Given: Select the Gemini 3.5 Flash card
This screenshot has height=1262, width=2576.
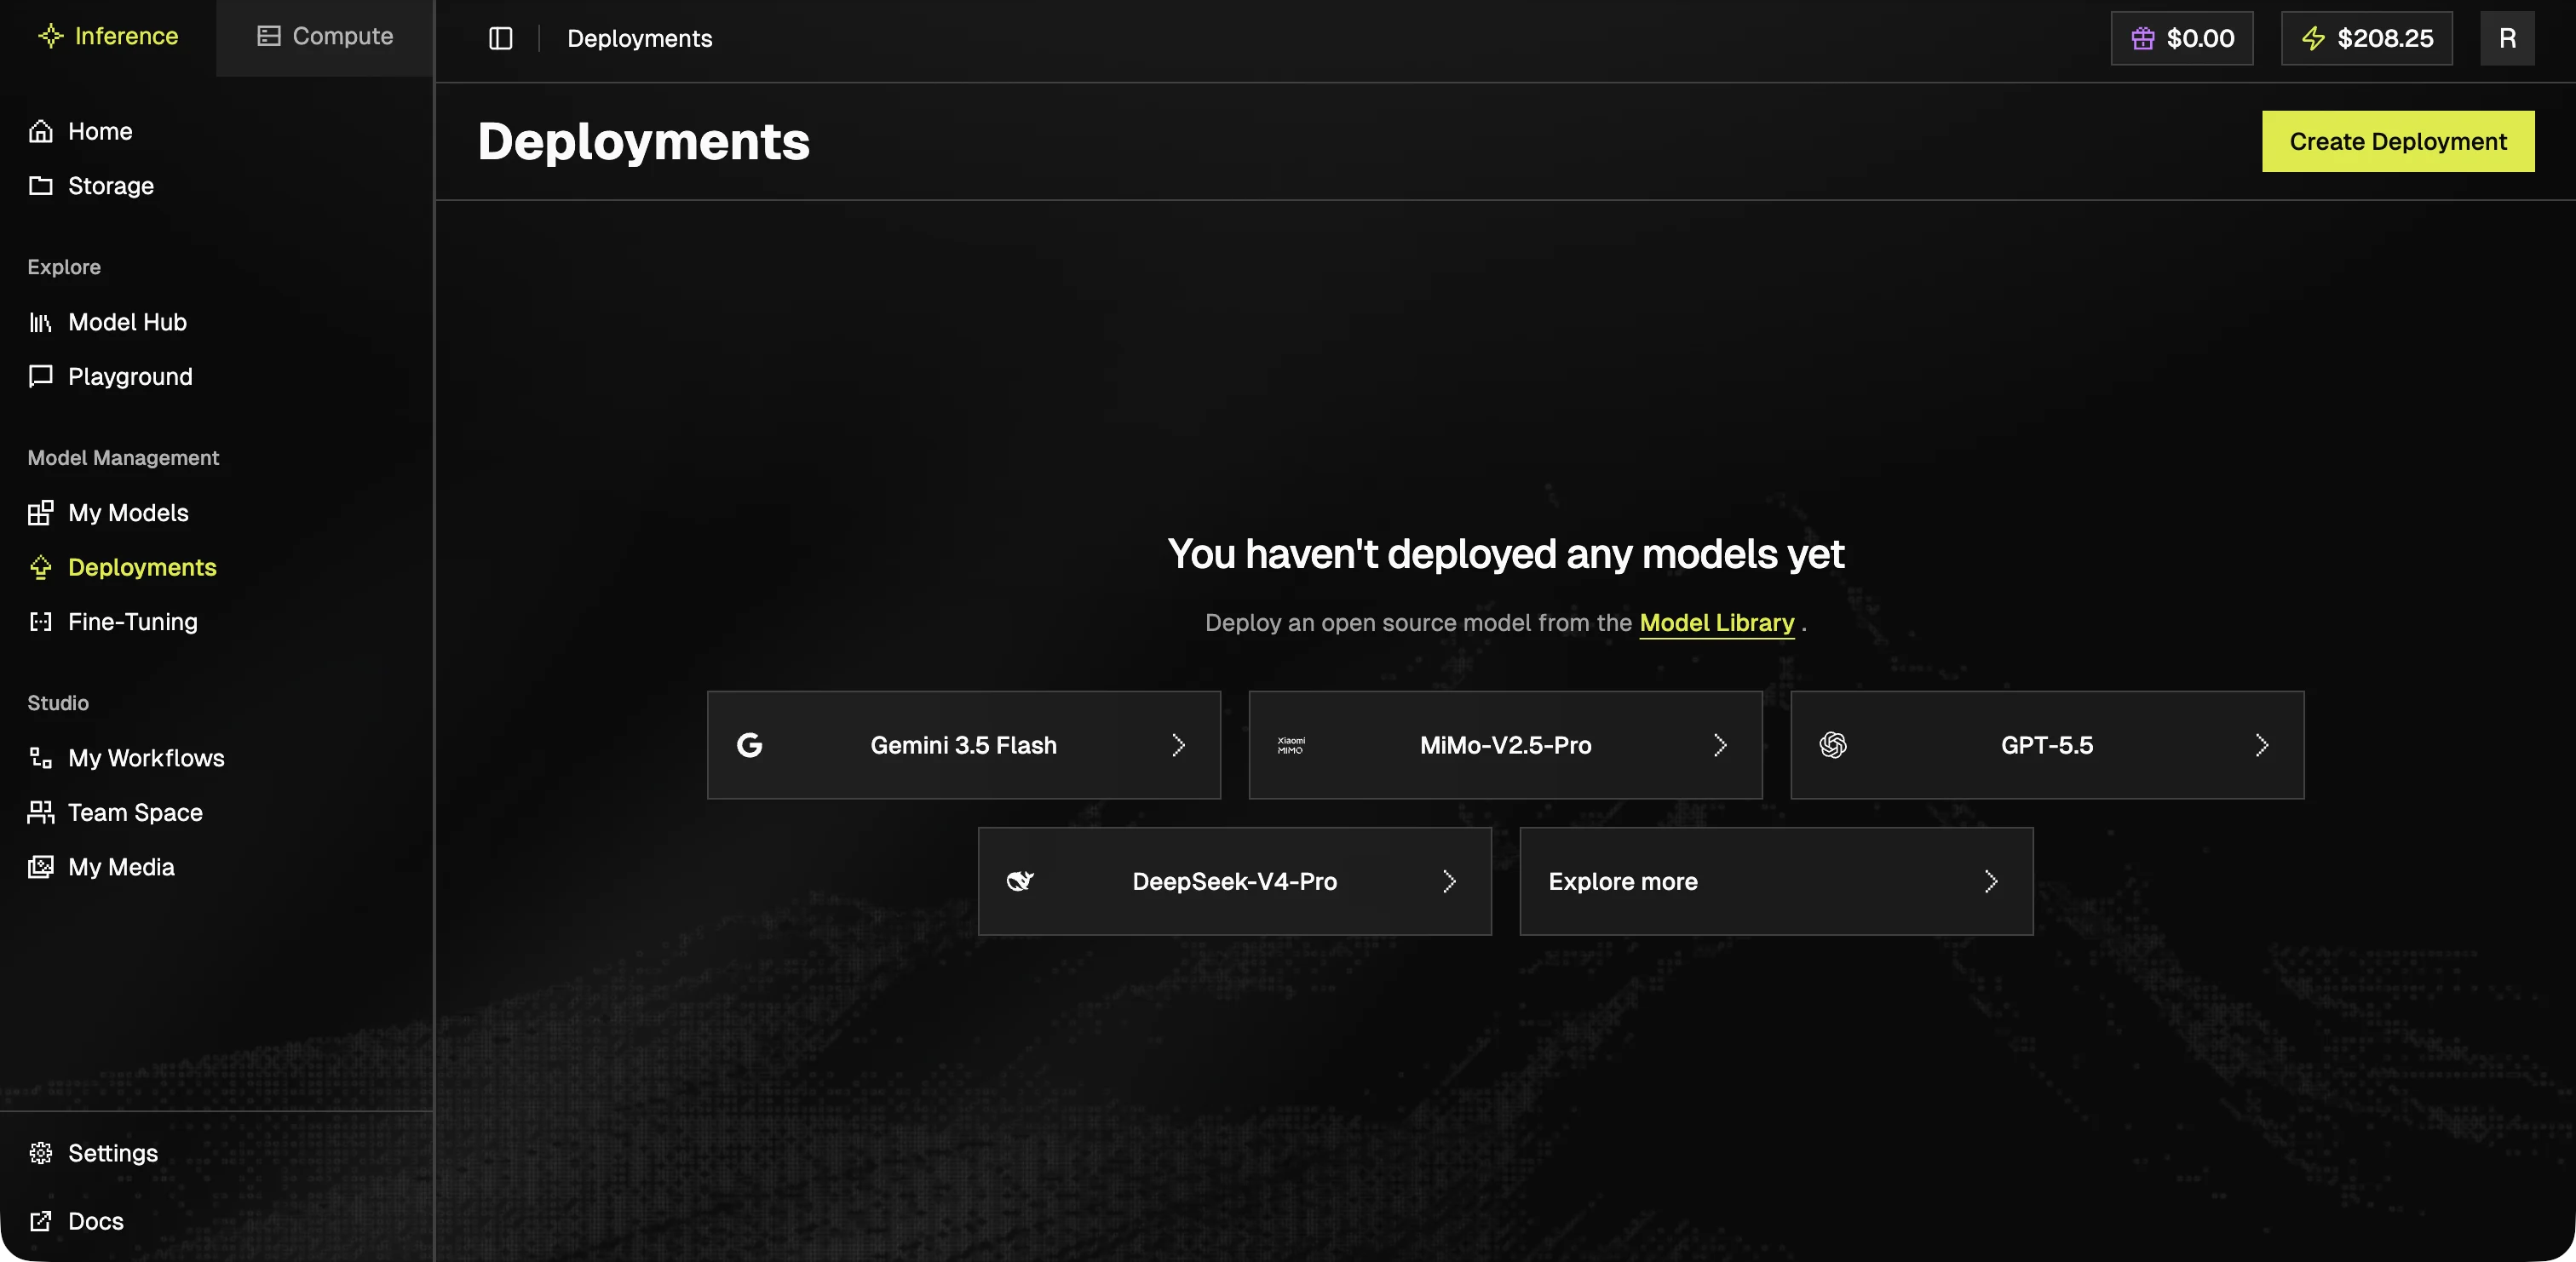Looking at the screenshot, I should coord(964,745).
